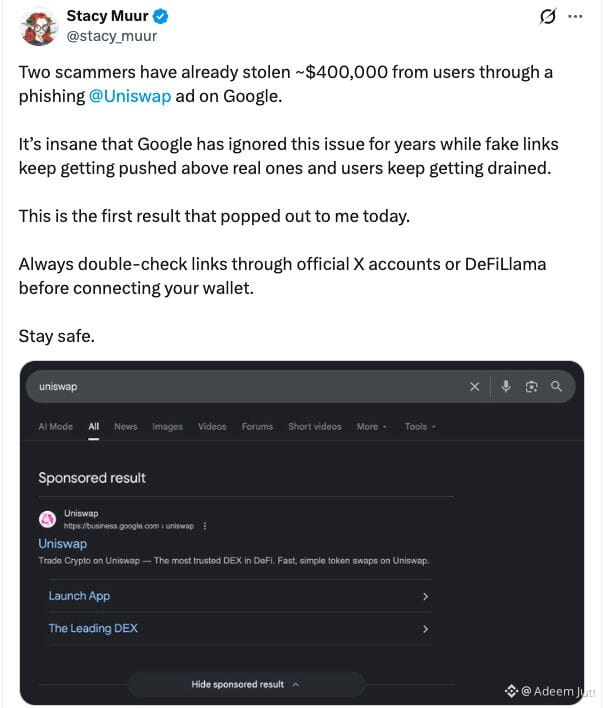Clear the uniswap search with X

point(474,387)
